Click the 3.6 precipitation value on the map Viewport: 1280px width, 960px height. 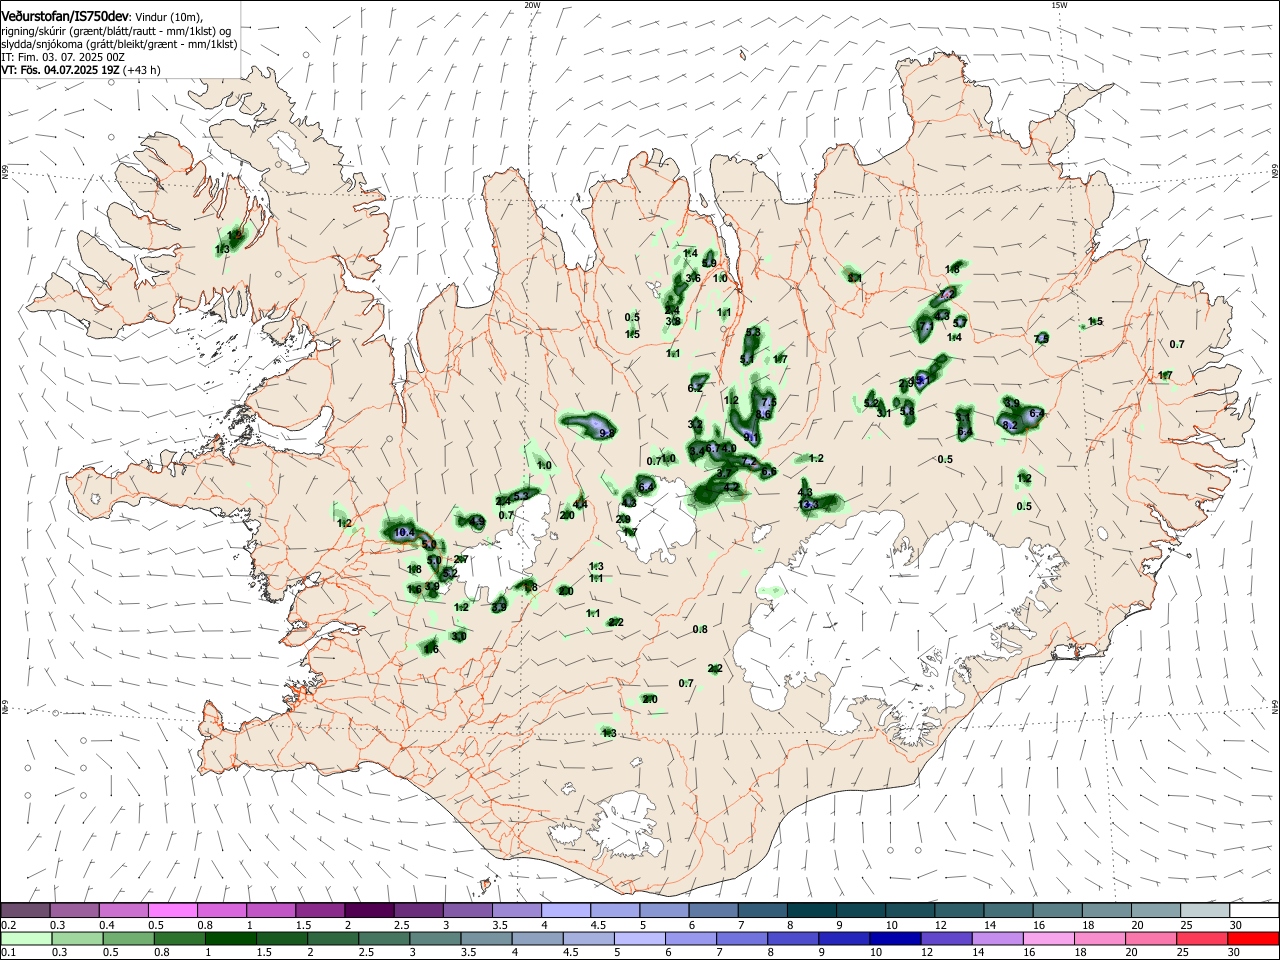tap(693, 278)
